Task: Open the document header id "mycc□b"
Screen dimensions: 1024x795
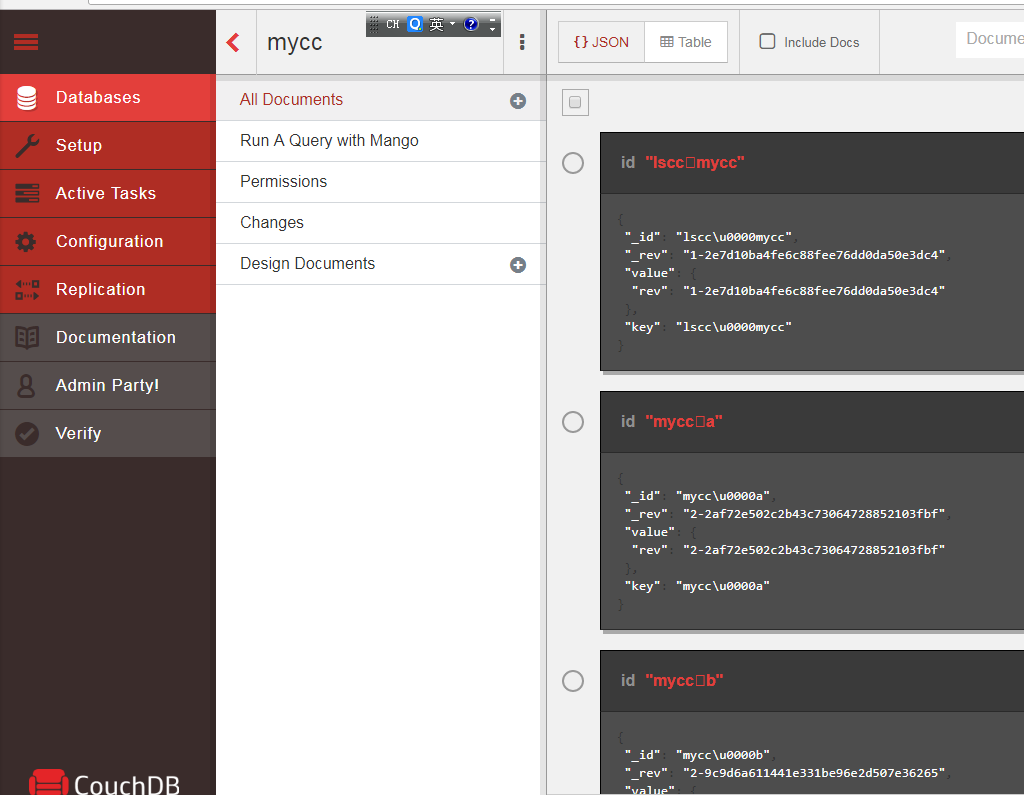Action: [x=812, y=681]
